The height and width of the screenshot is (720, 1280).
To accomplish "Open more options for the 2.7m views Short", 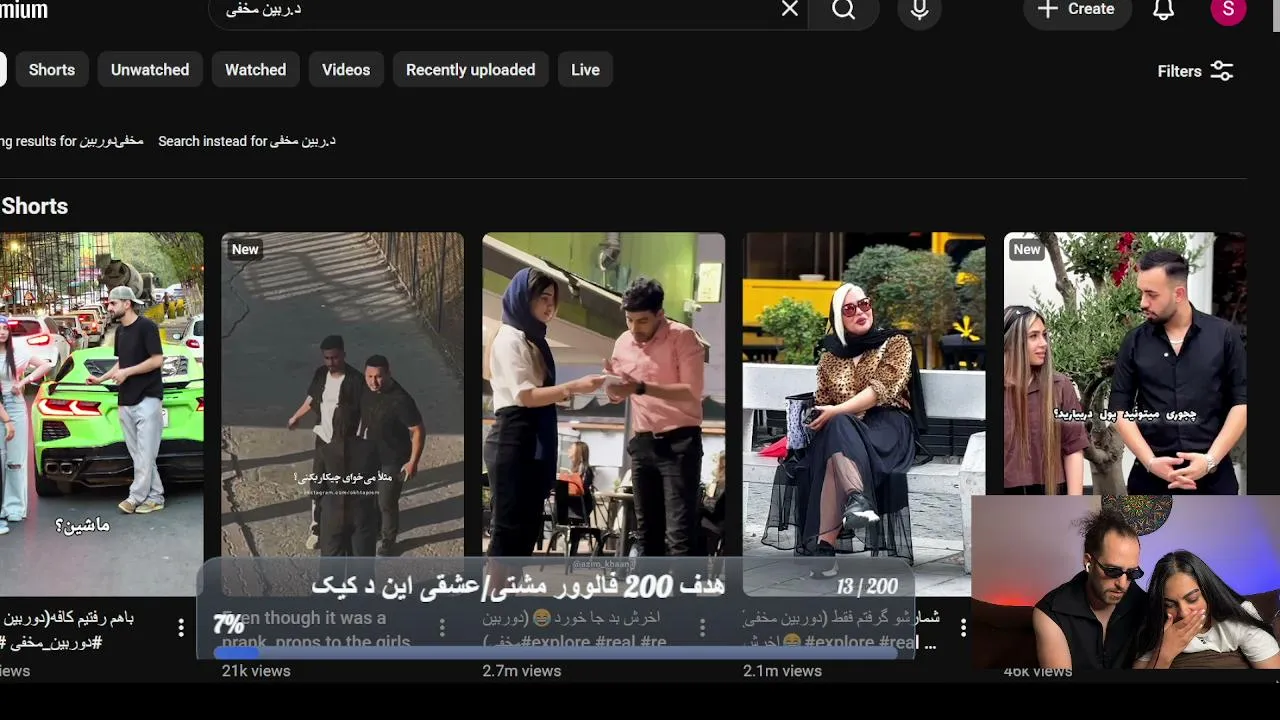I will [702, 628].
